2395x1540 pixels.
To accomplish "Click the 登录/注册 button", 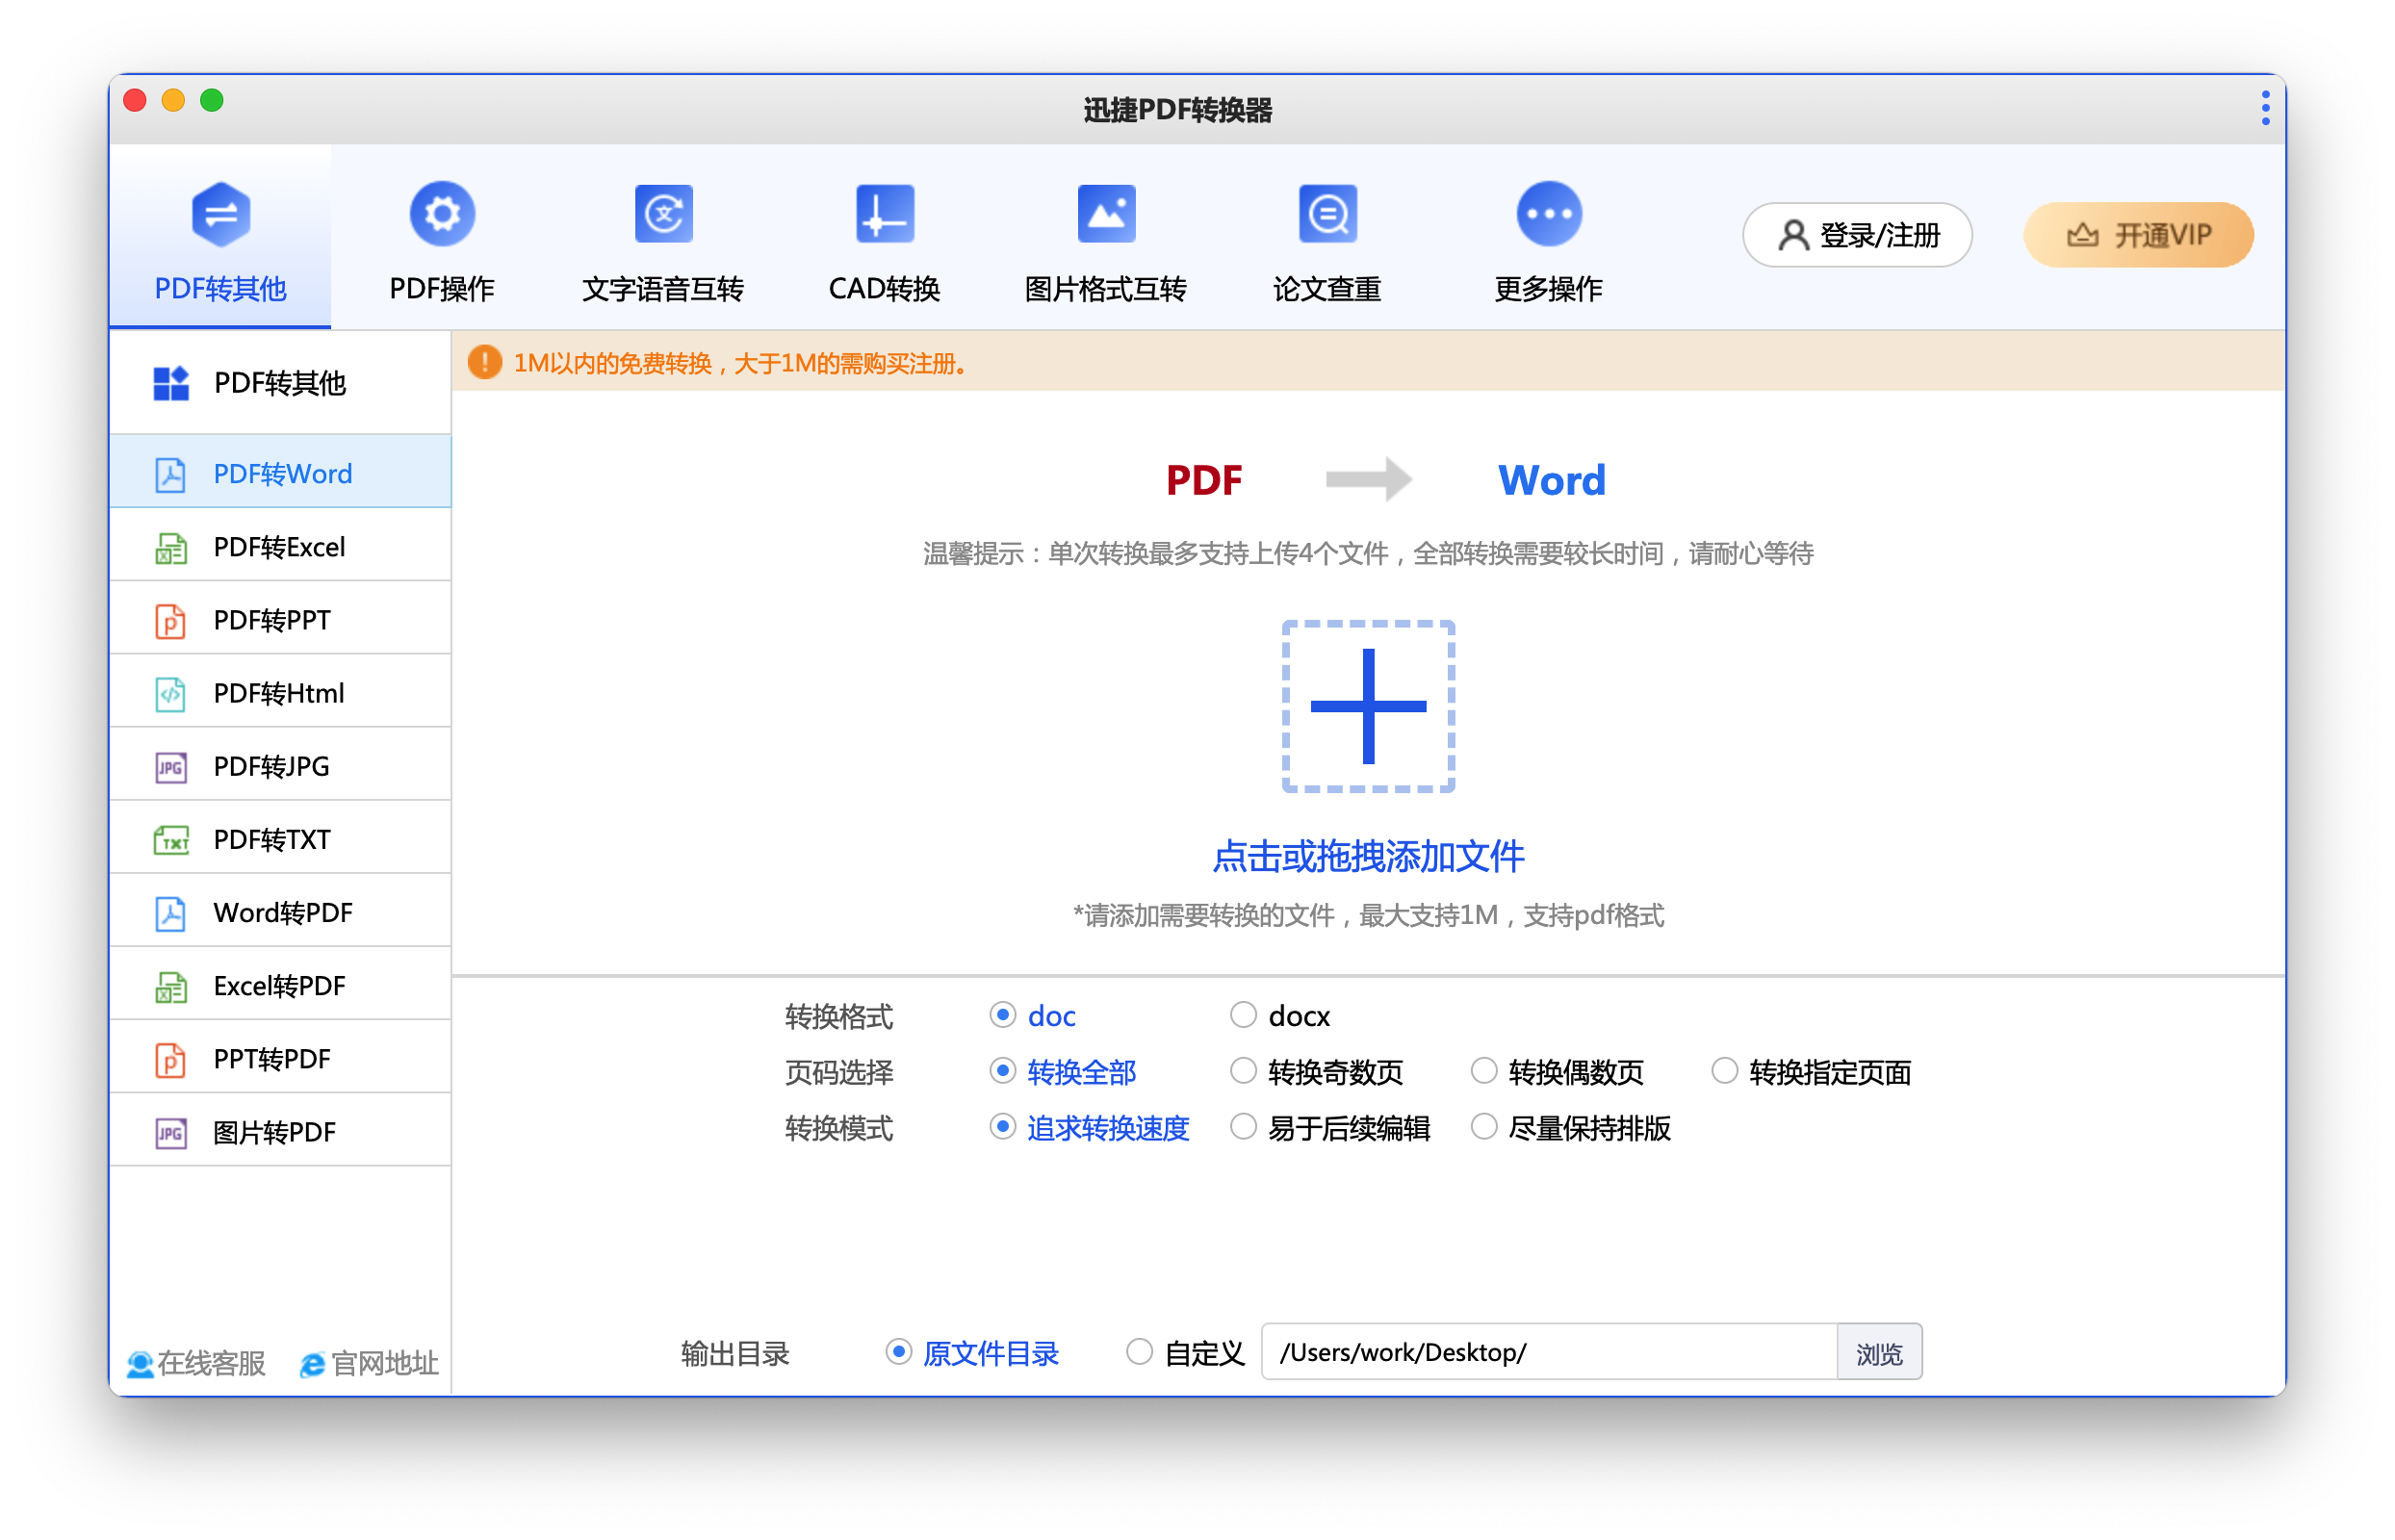I will 1856,235.
